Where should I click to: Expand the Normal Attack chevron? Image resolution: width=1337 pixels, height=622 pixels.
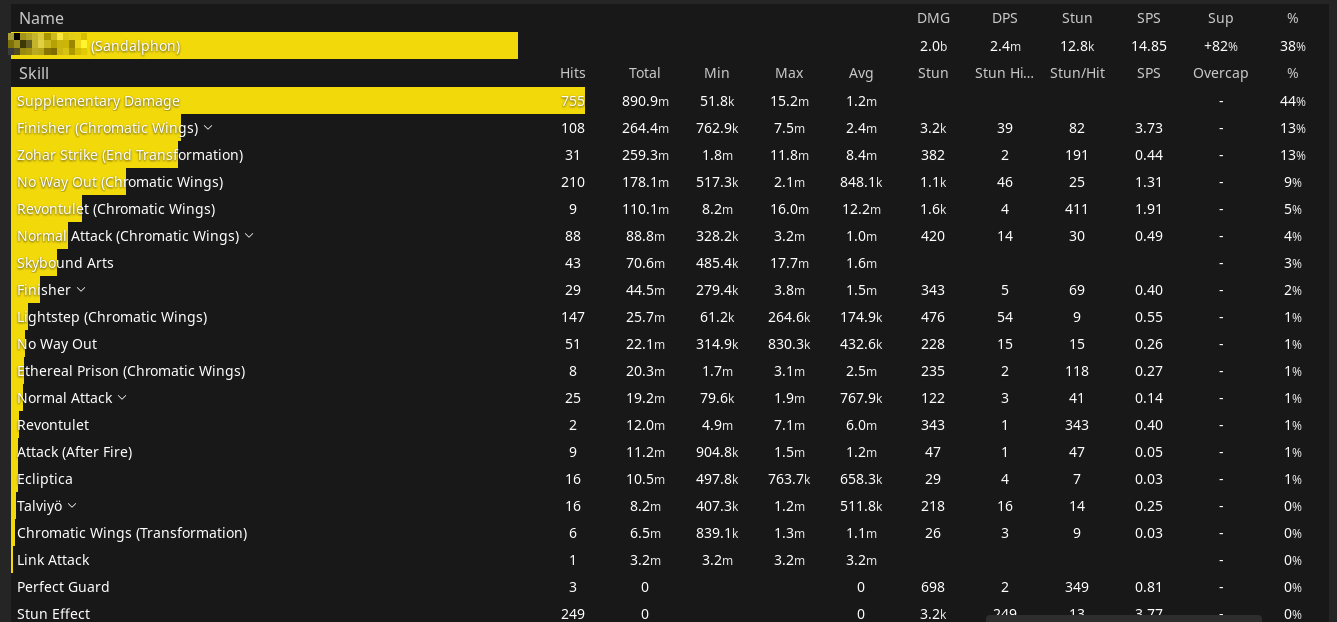pos(122,398)
